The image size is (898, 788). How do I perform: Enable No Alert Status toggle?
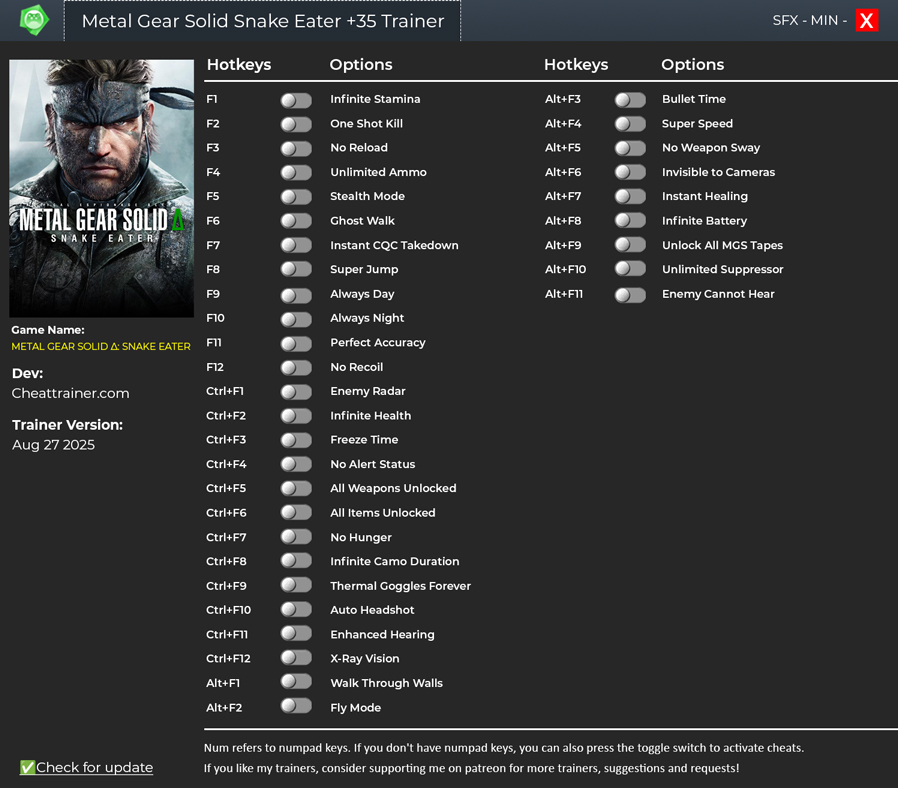coord(296,464)
